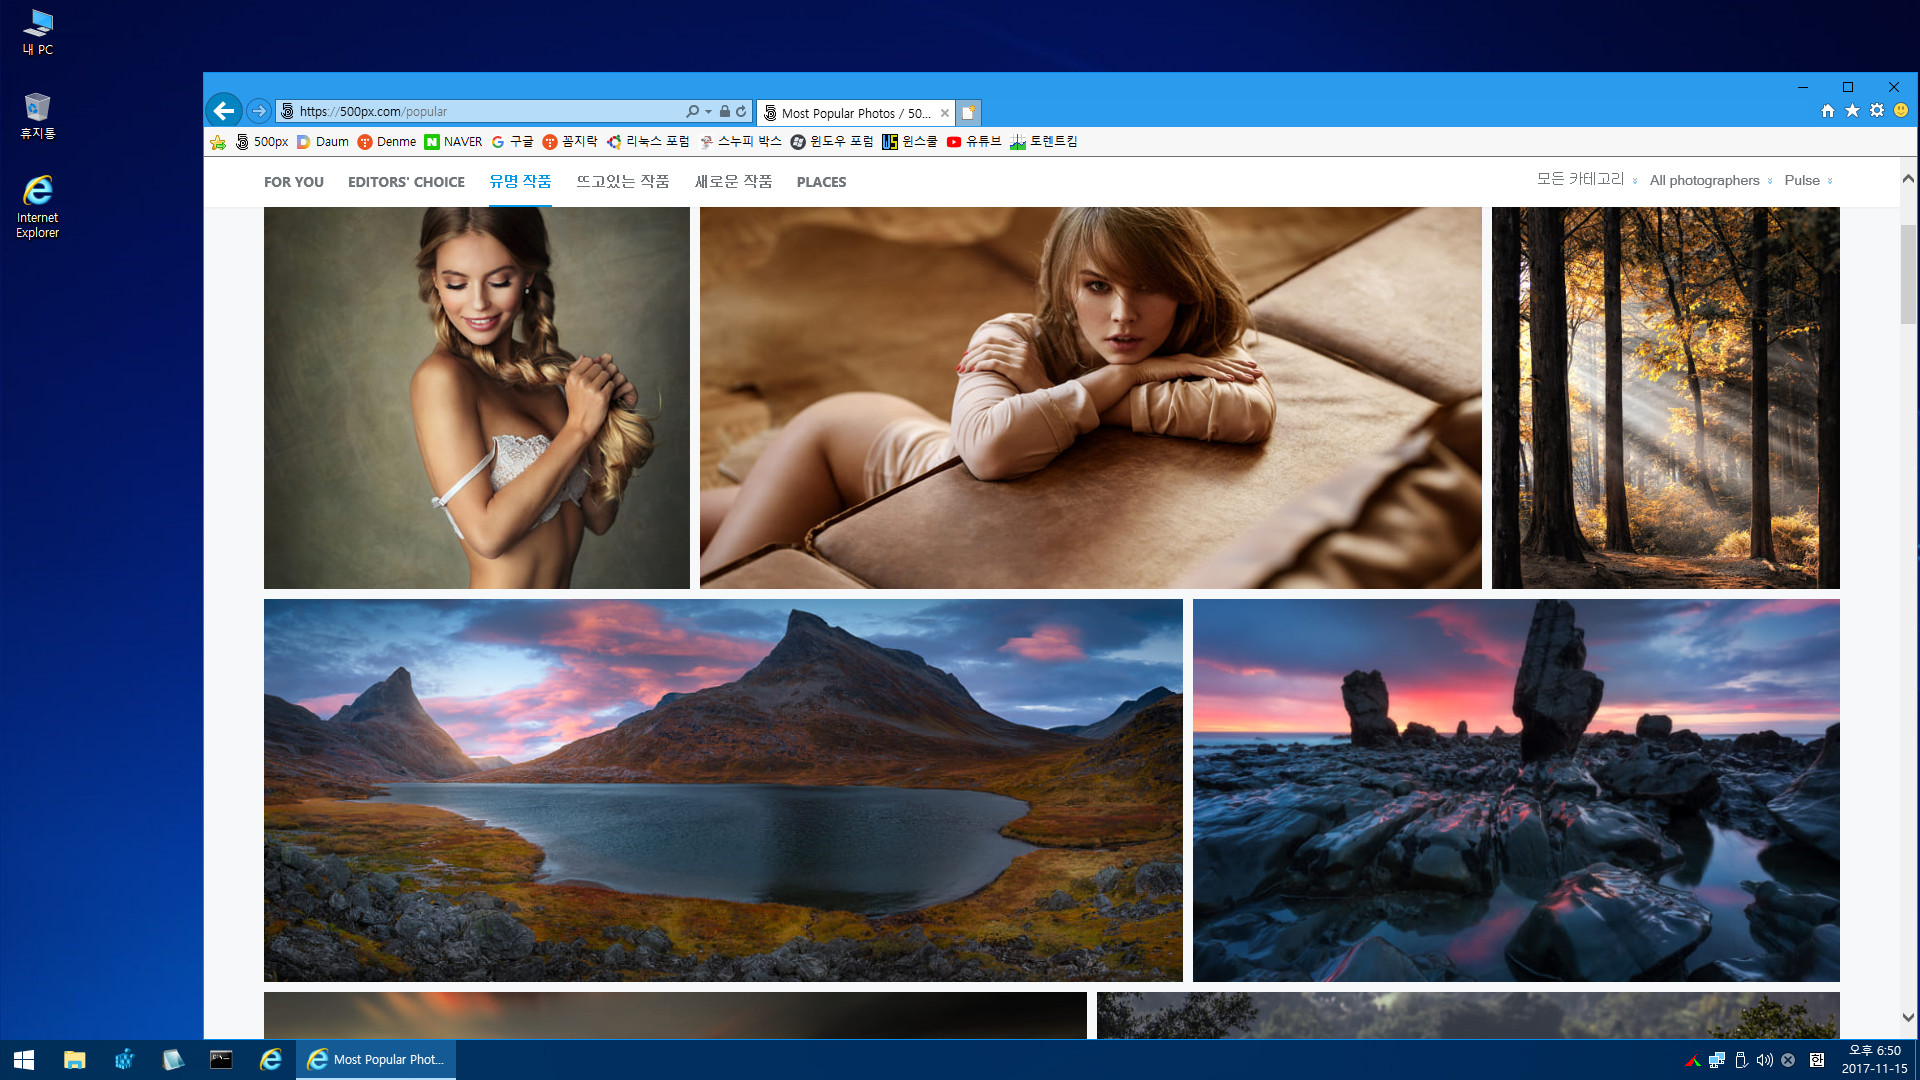
Task: Open the 스누피 박스 bookmark
Action: pyautogui.click(x=740, y=142)
